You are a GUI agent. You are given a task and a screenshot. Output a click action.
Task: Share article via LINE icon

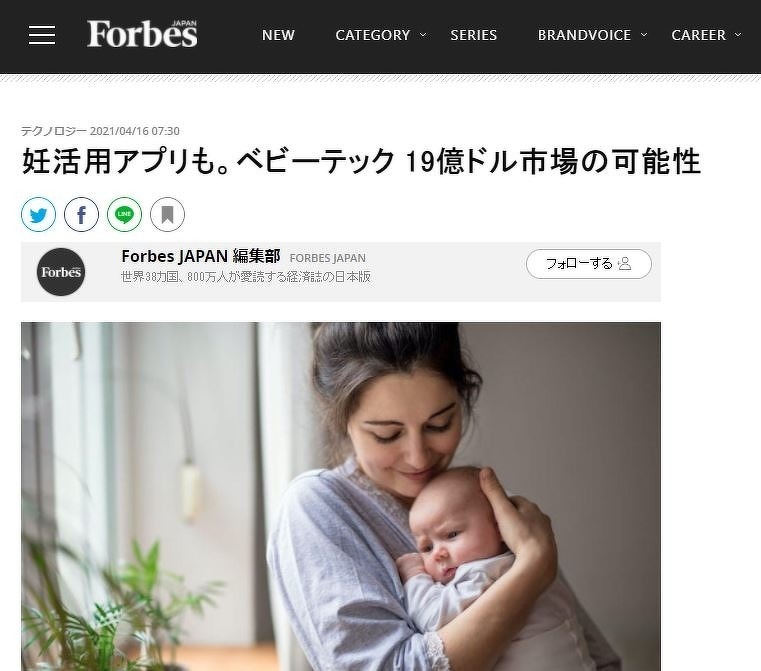(x=124, y=214)
